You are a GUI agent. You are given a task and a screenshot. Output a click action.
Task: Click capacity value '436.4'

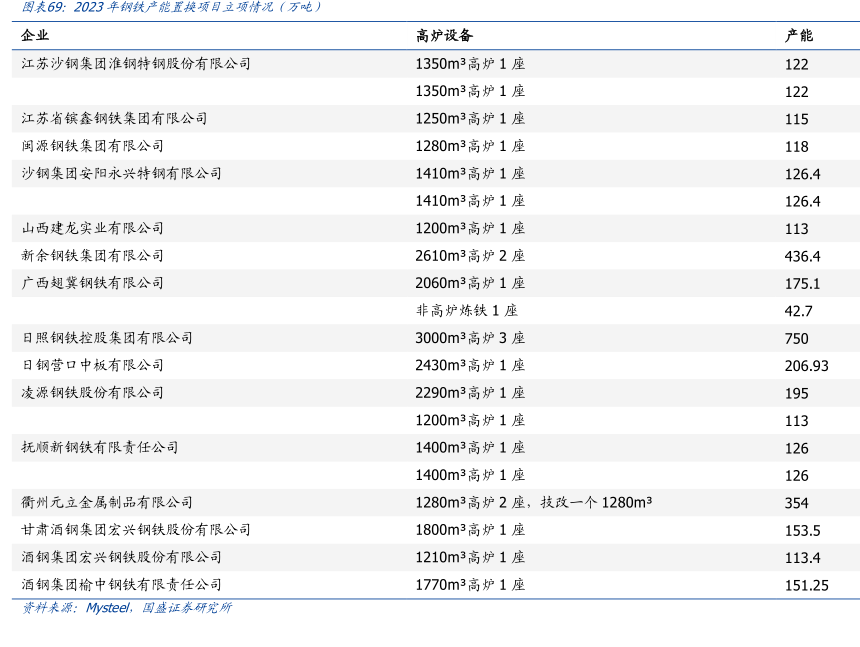802,257
